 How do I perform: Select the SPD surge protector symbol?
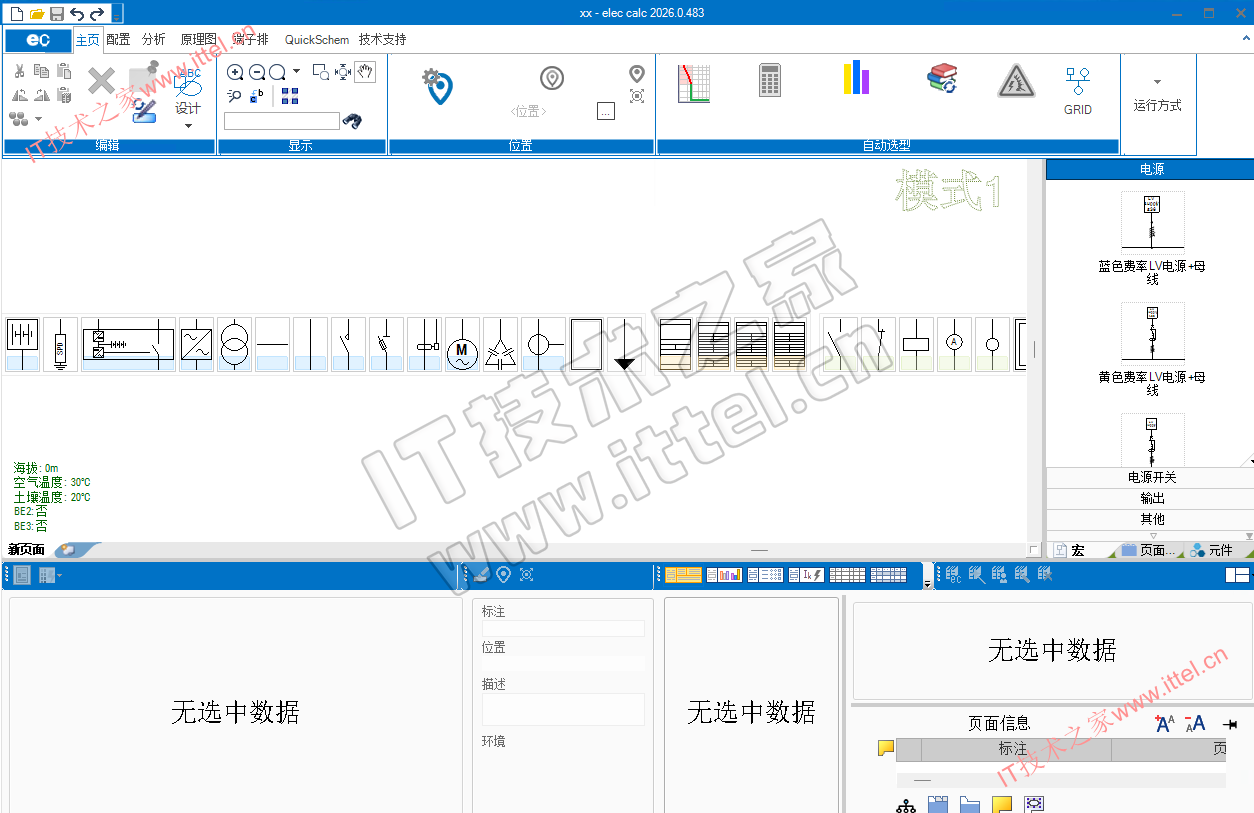tap(60, 345)
